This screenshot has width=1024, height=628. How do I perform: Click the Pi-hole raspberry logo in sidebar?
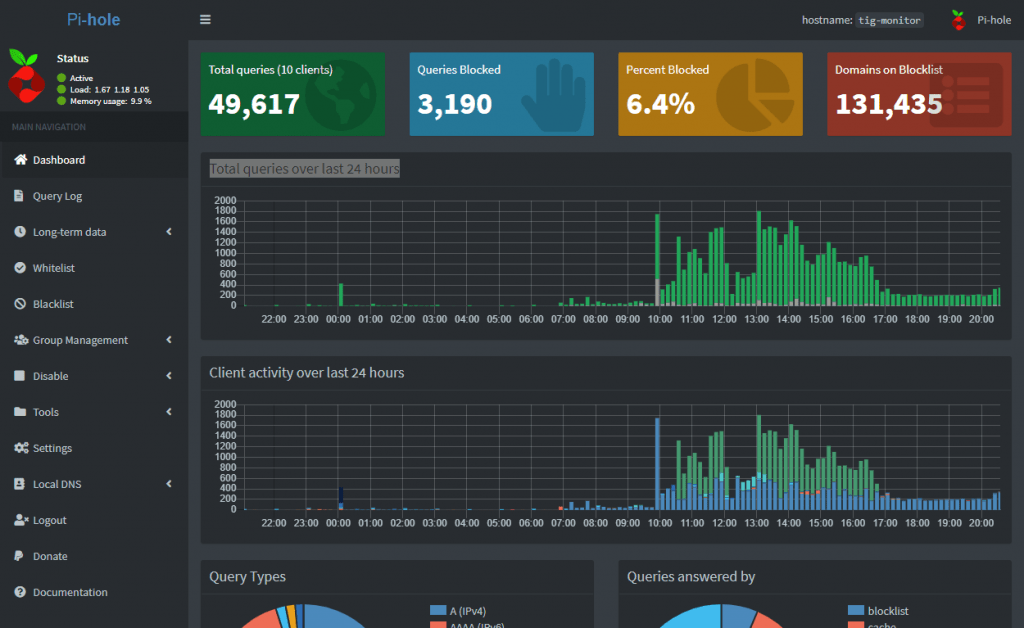click(x=25, y=76)
